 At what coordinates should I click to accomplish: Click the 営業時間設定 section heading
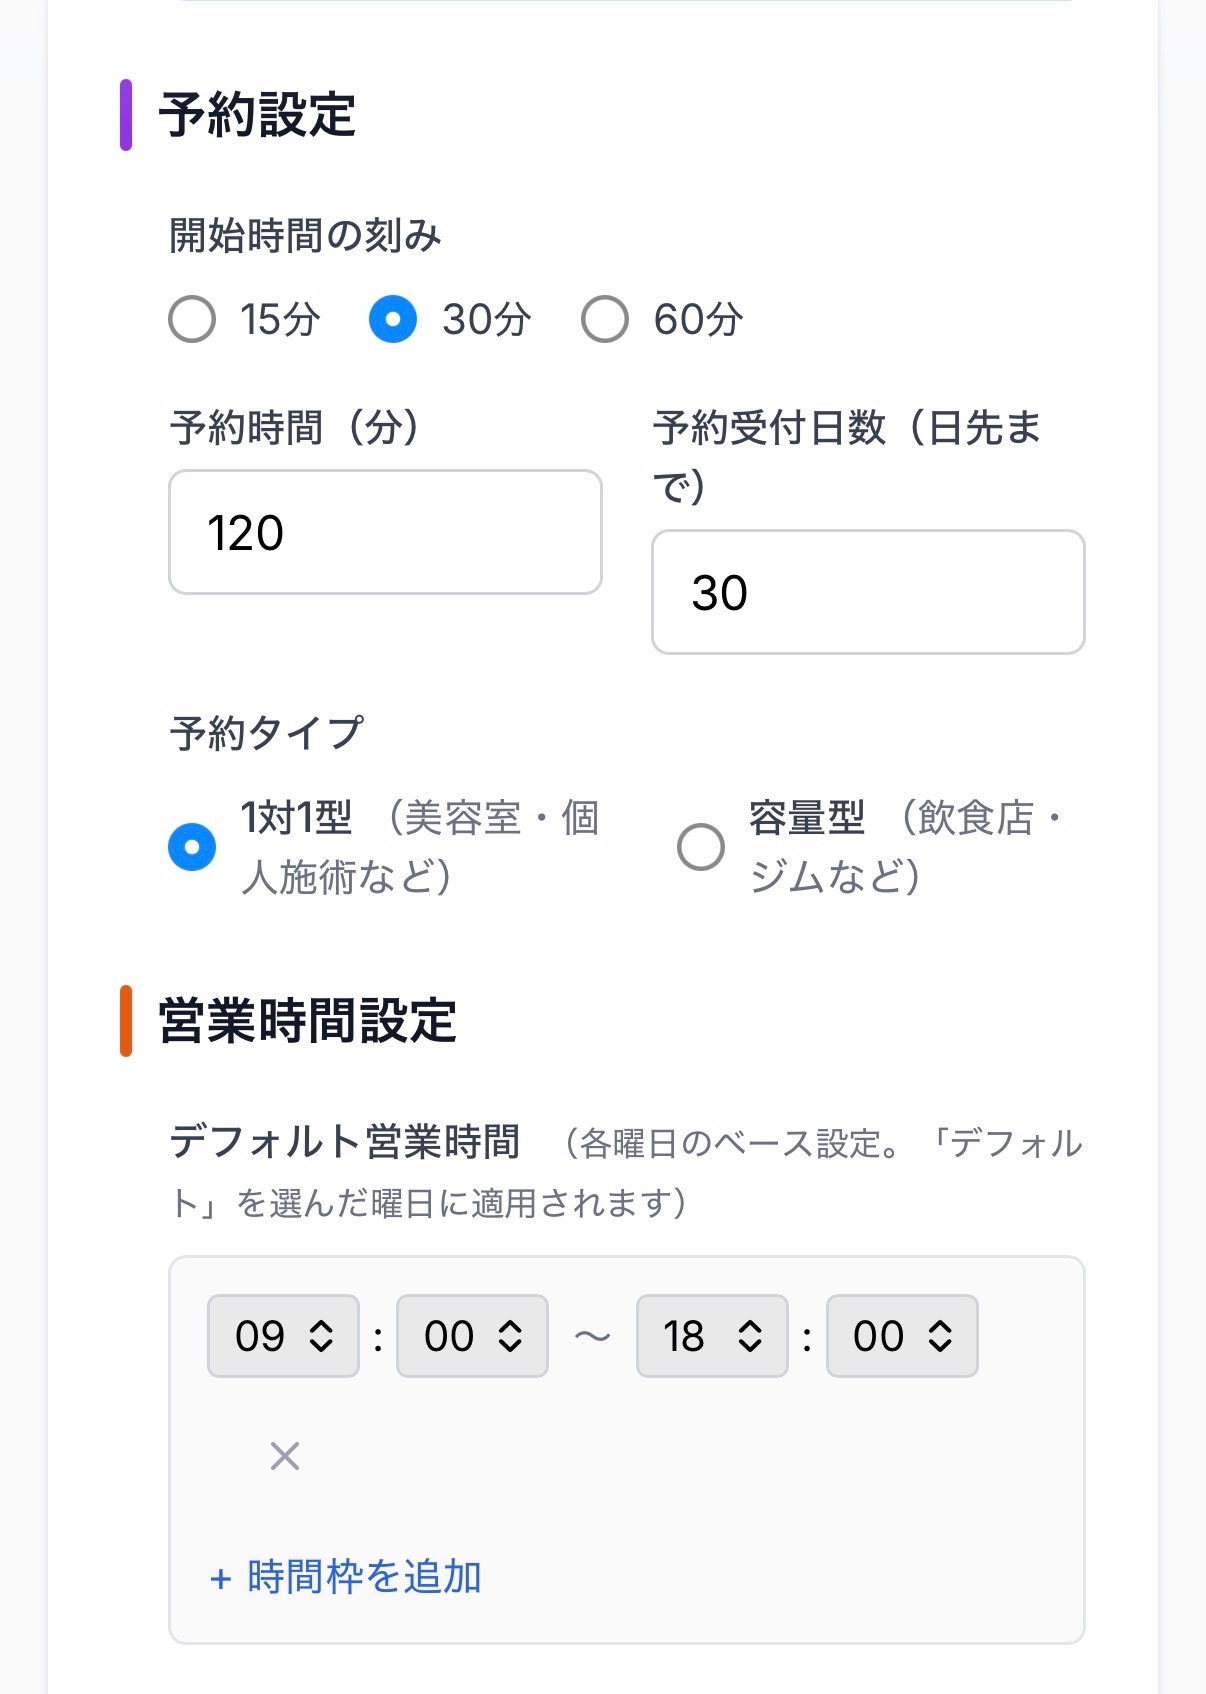tap(308, 1021)
